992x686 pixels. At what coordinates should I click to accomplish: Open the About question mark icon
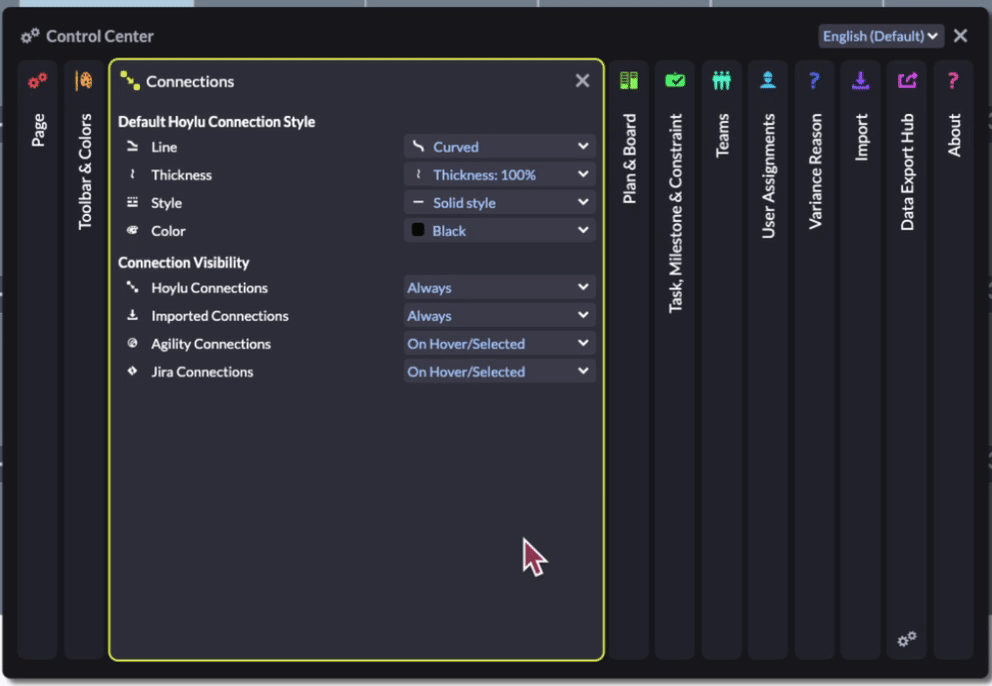pyautogui.click(x=953, y=80)
